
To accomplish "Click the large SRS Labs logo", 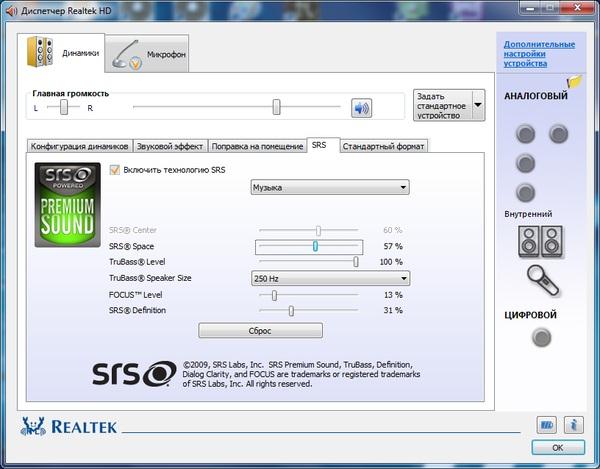I will coord(134,374).
